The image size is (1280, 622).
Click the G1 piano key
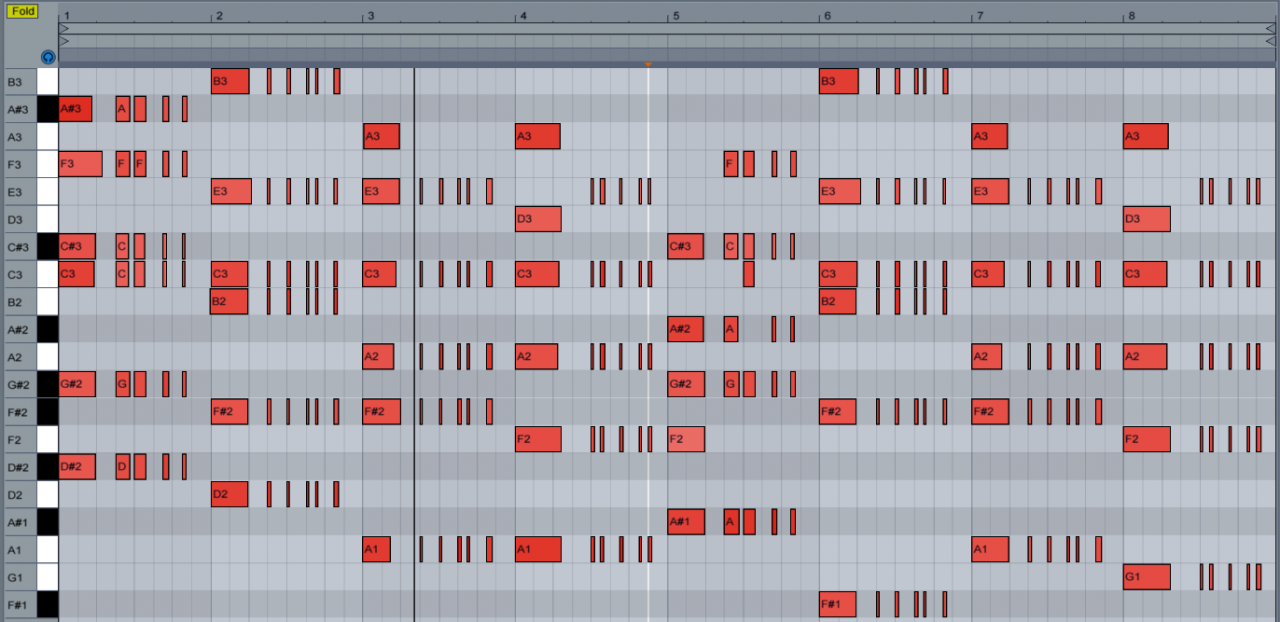pos(48,576)
